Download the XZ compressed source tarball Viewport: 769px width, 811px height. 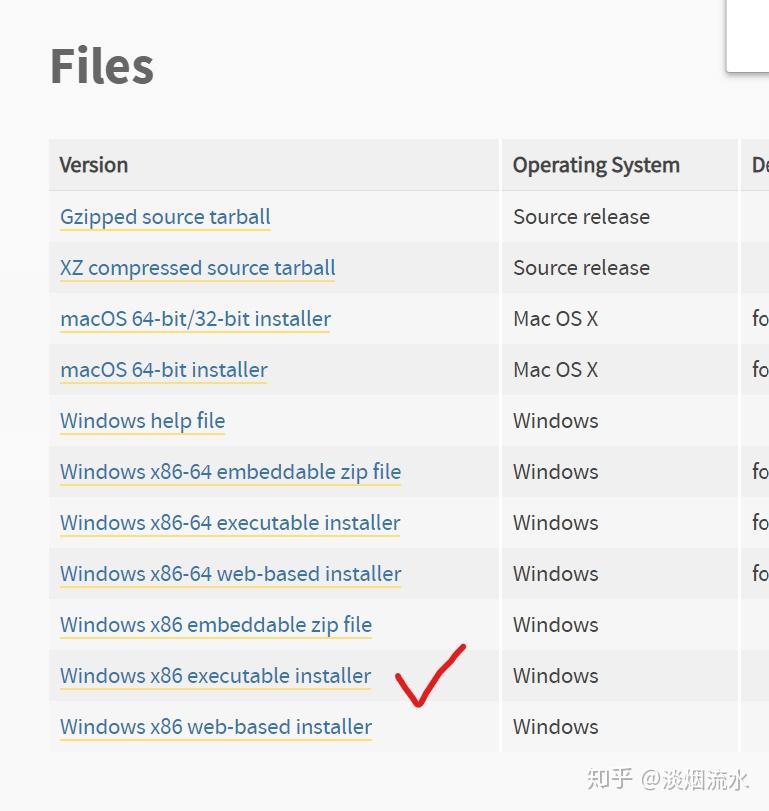(197, 268)
